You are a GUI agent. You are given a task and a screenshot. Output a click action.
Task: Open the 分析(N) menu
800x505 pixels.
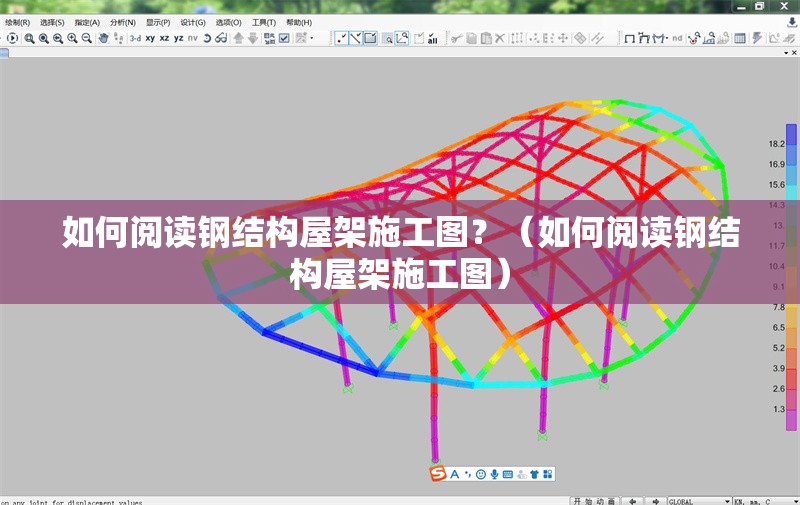pyautogui.click(x=123, y=22)
